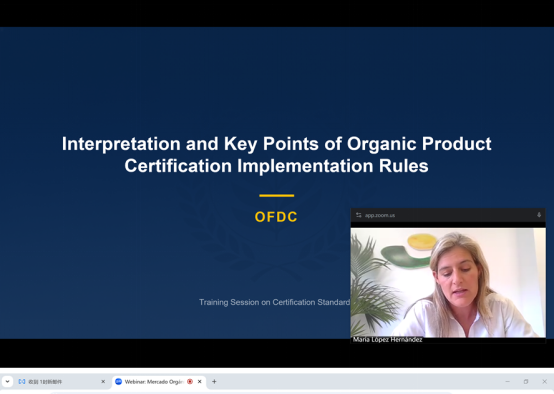Click the microphone icon in the Zoom pop-up
This screenshot has height=394, width=554.
539,215
